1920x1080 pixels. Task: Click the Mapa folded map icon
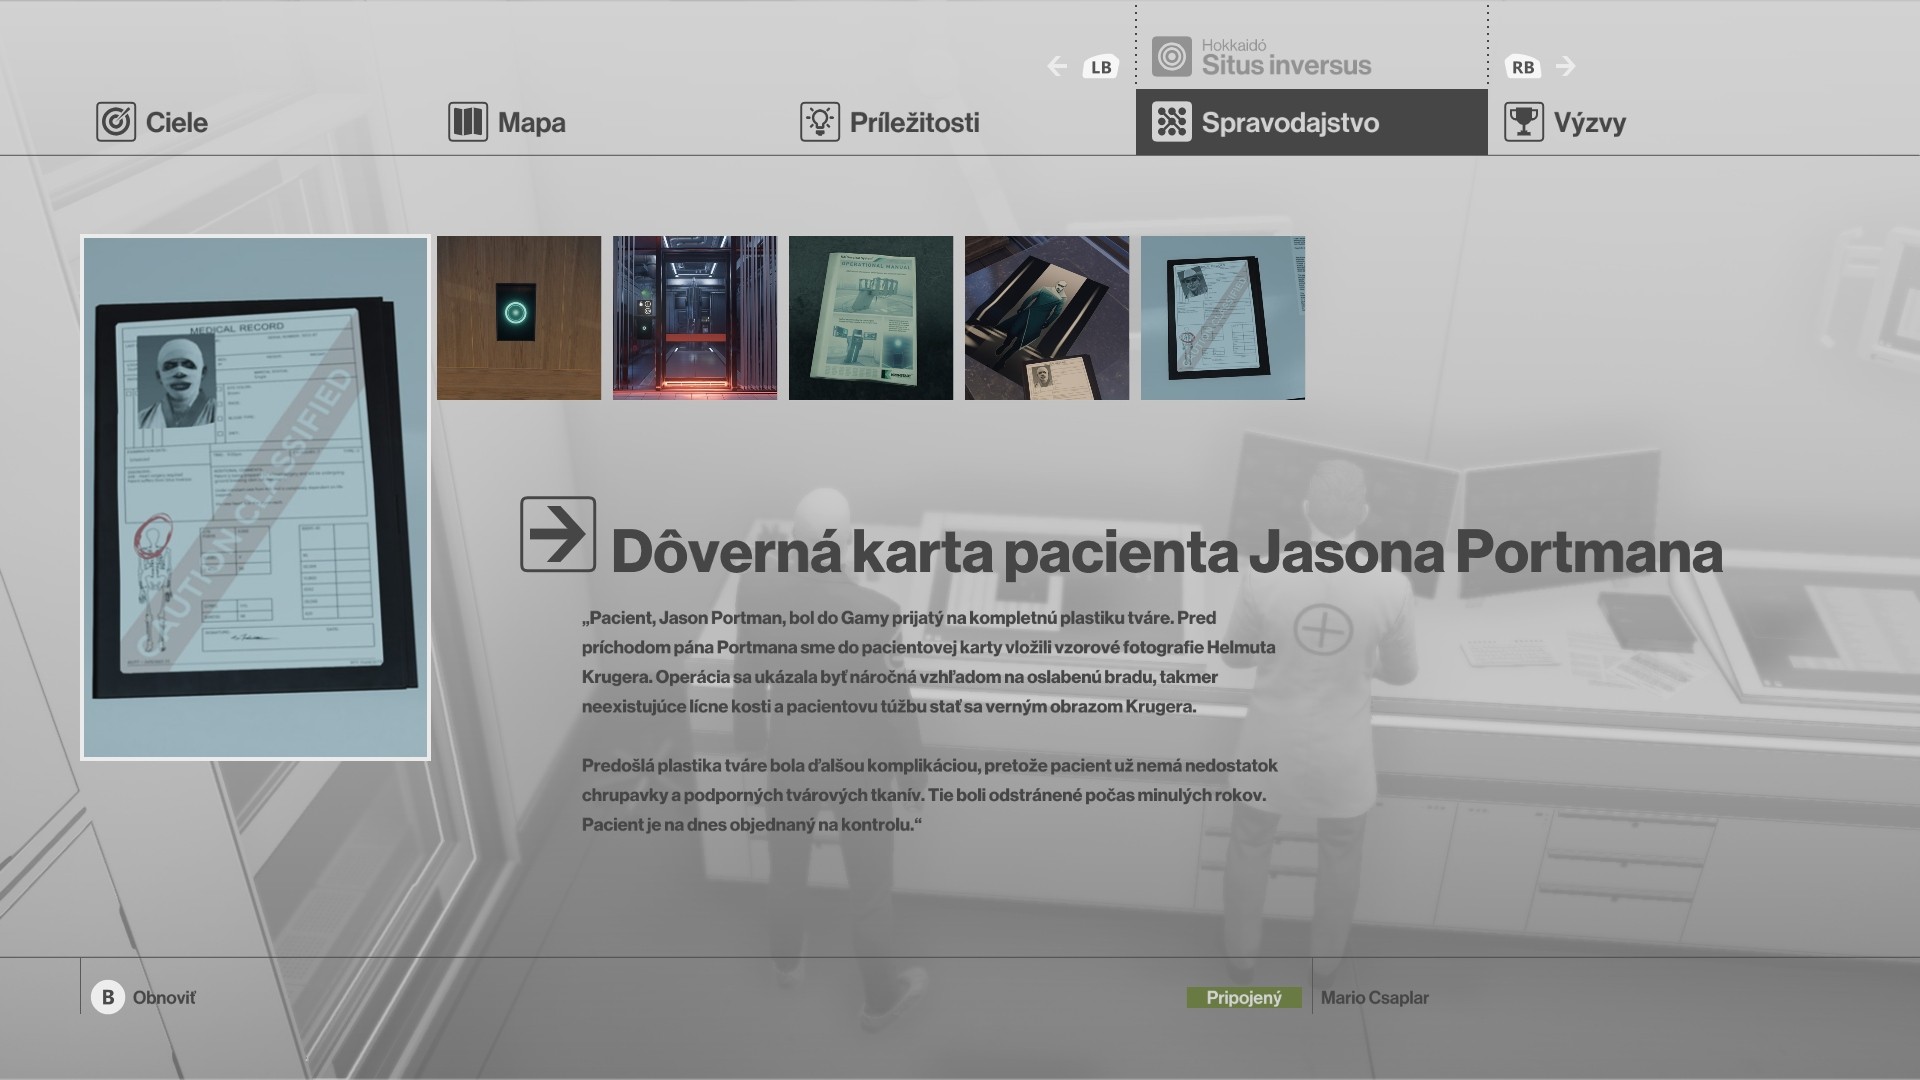[x=468, y=122]
